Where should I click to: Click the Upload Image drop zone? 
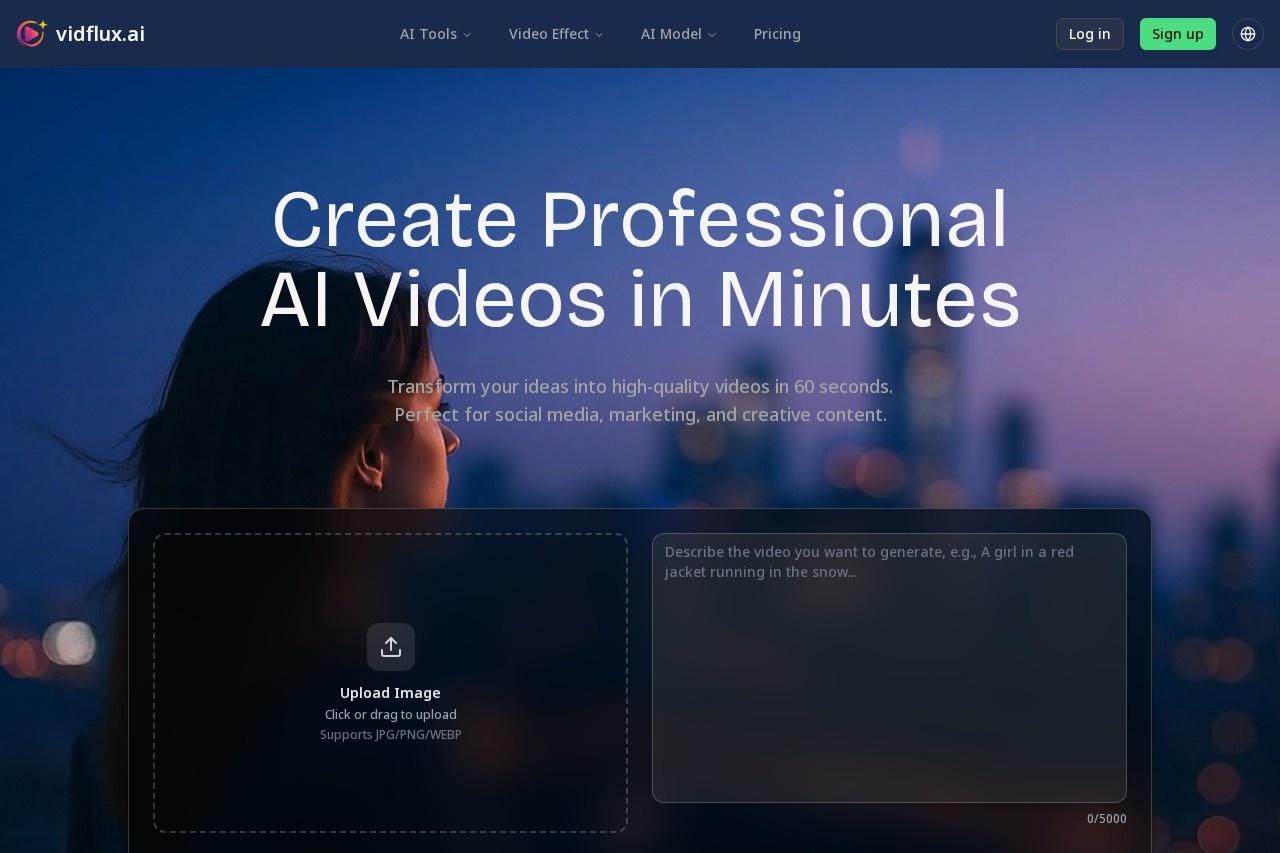[x=391, y=683]
